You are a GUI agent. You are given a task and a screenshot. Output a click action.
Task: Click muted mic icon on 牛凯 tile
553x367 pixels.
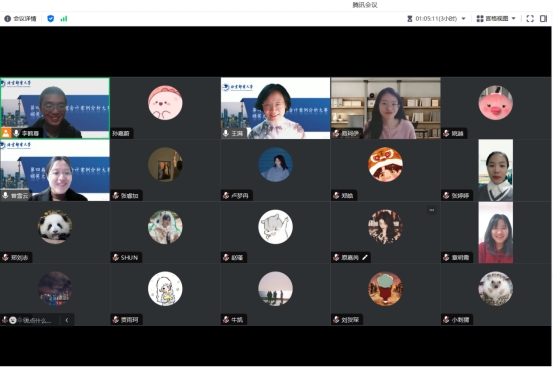pos(226,320)
